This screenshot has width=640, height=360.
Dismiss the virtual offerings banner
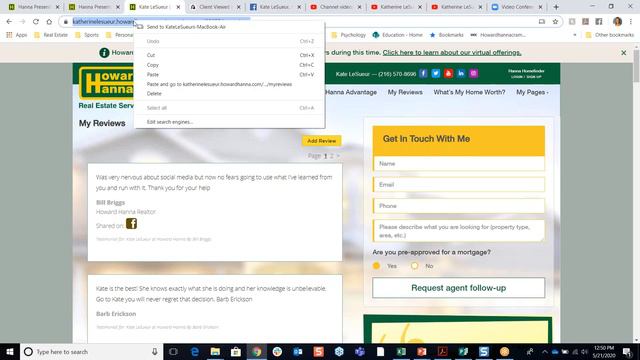pos(623,53)
